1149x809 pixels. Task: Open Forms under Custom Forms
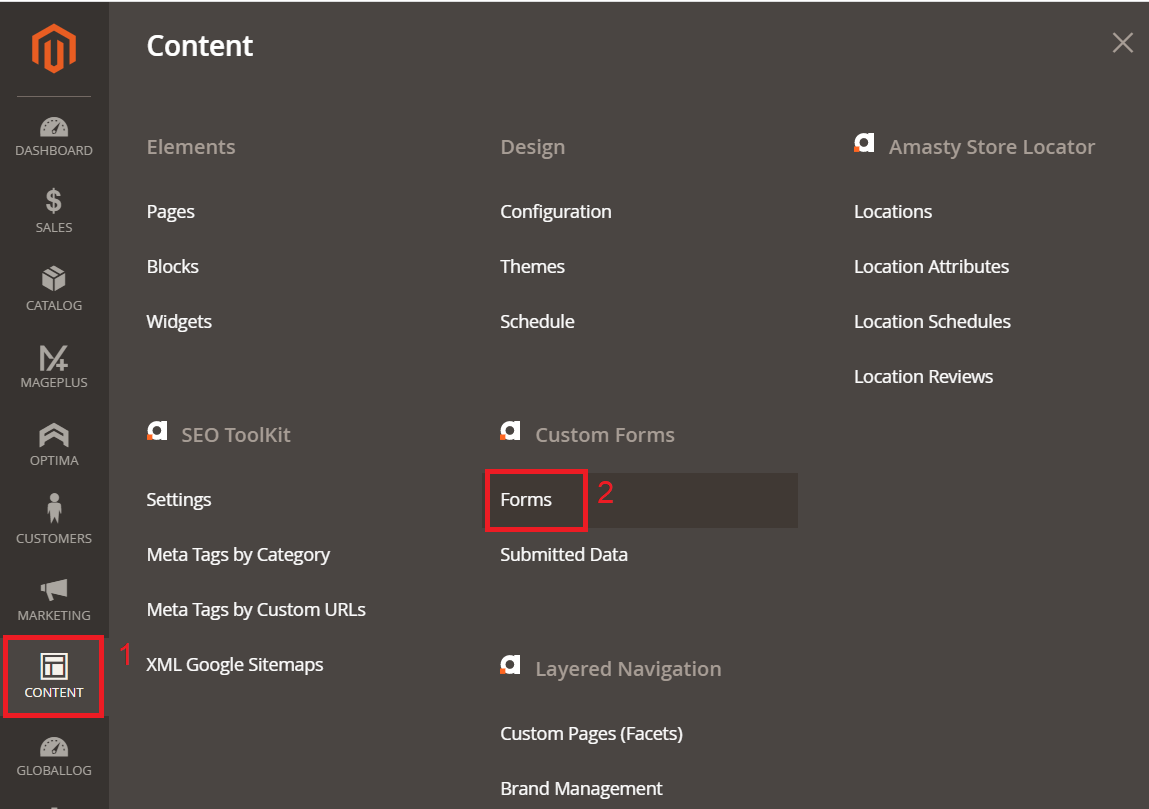526,500
